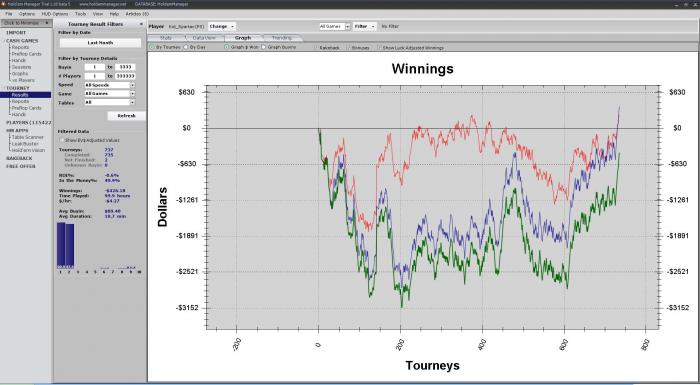Click the Last Month date filter button

coord(100,43)
